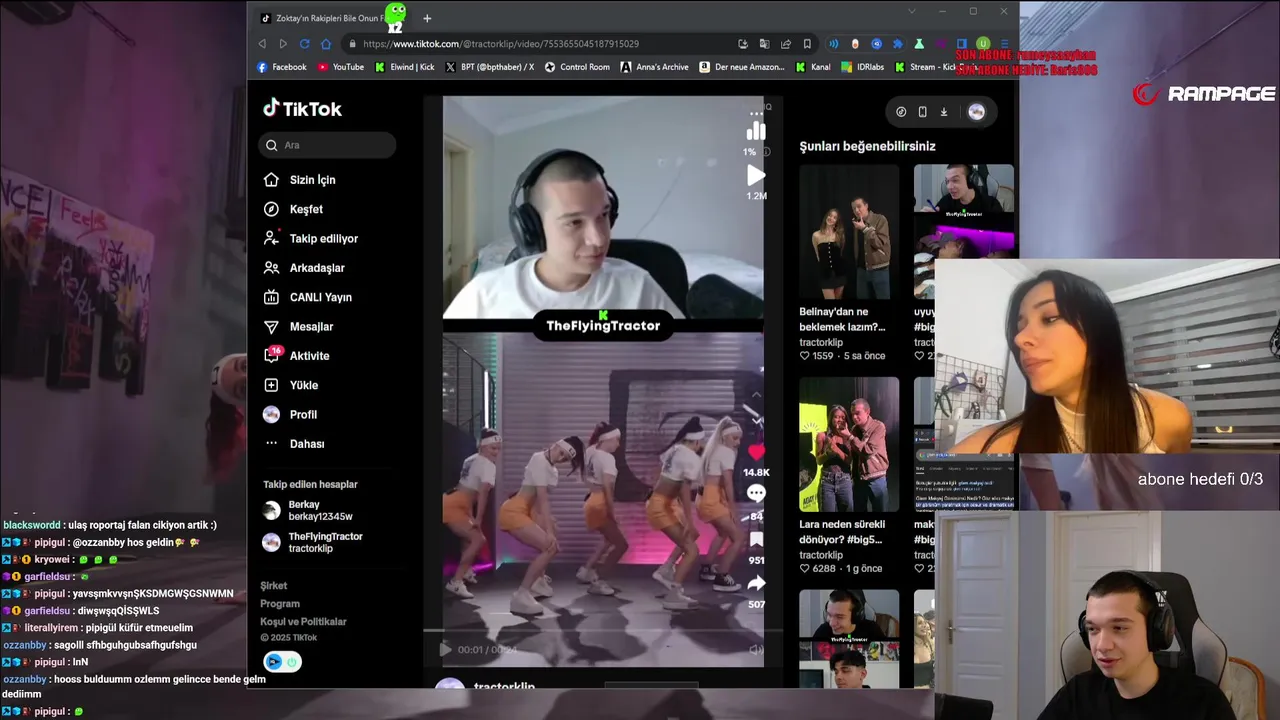Open Berkay followed account
This screenshot has width=1280, height=720.
click(308, 511)
